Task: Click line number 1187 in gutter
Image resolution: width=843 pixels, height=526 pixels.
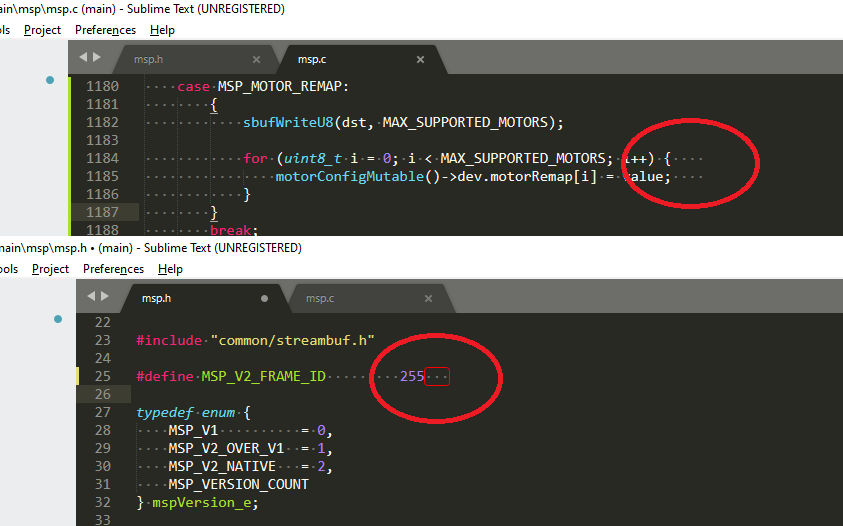Action: (102, 212)
